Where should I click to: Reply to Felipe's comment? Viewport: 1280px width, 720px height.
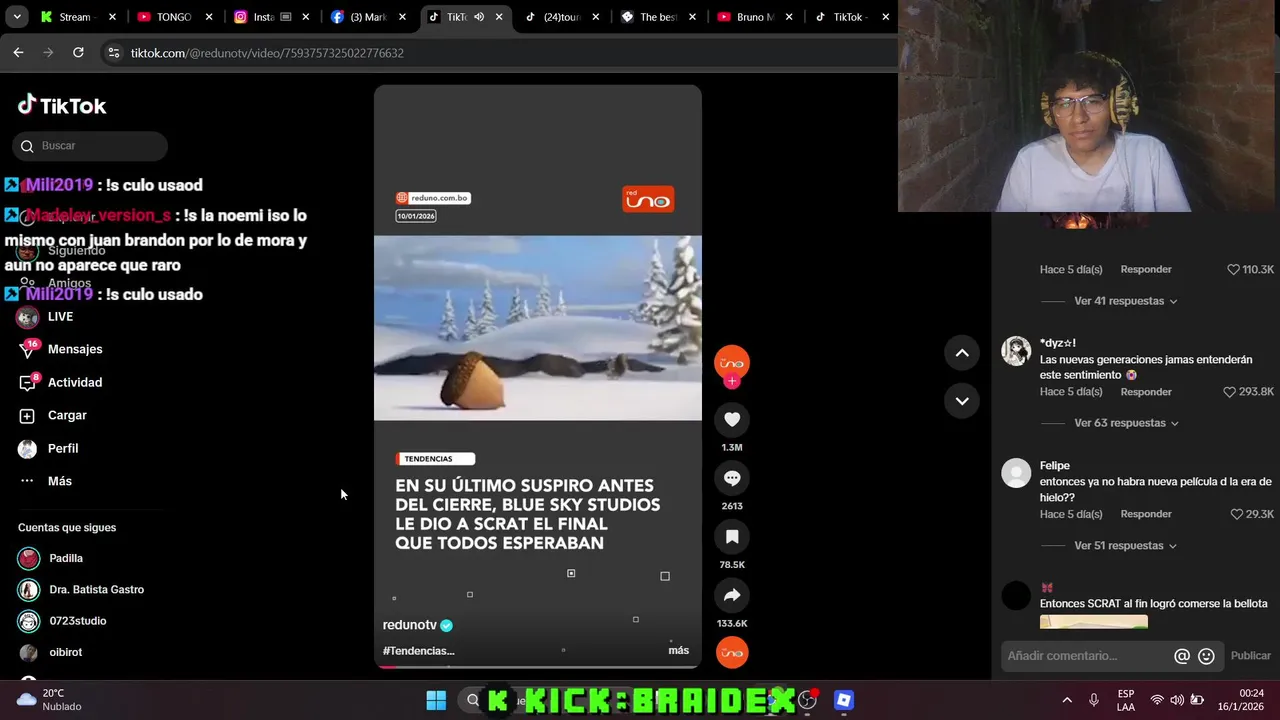(1146, 514)
